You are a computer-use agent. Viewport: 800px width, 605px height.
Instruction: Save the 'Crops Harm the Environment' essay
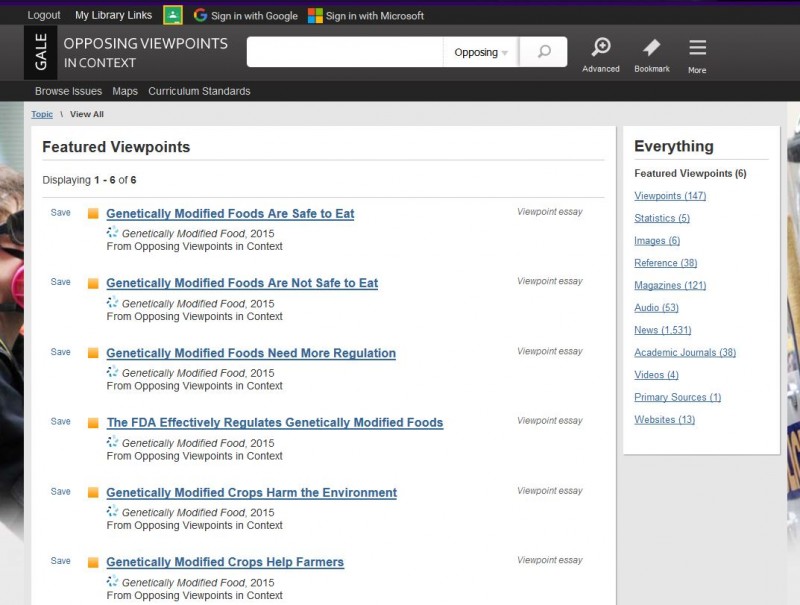point(60,492)
